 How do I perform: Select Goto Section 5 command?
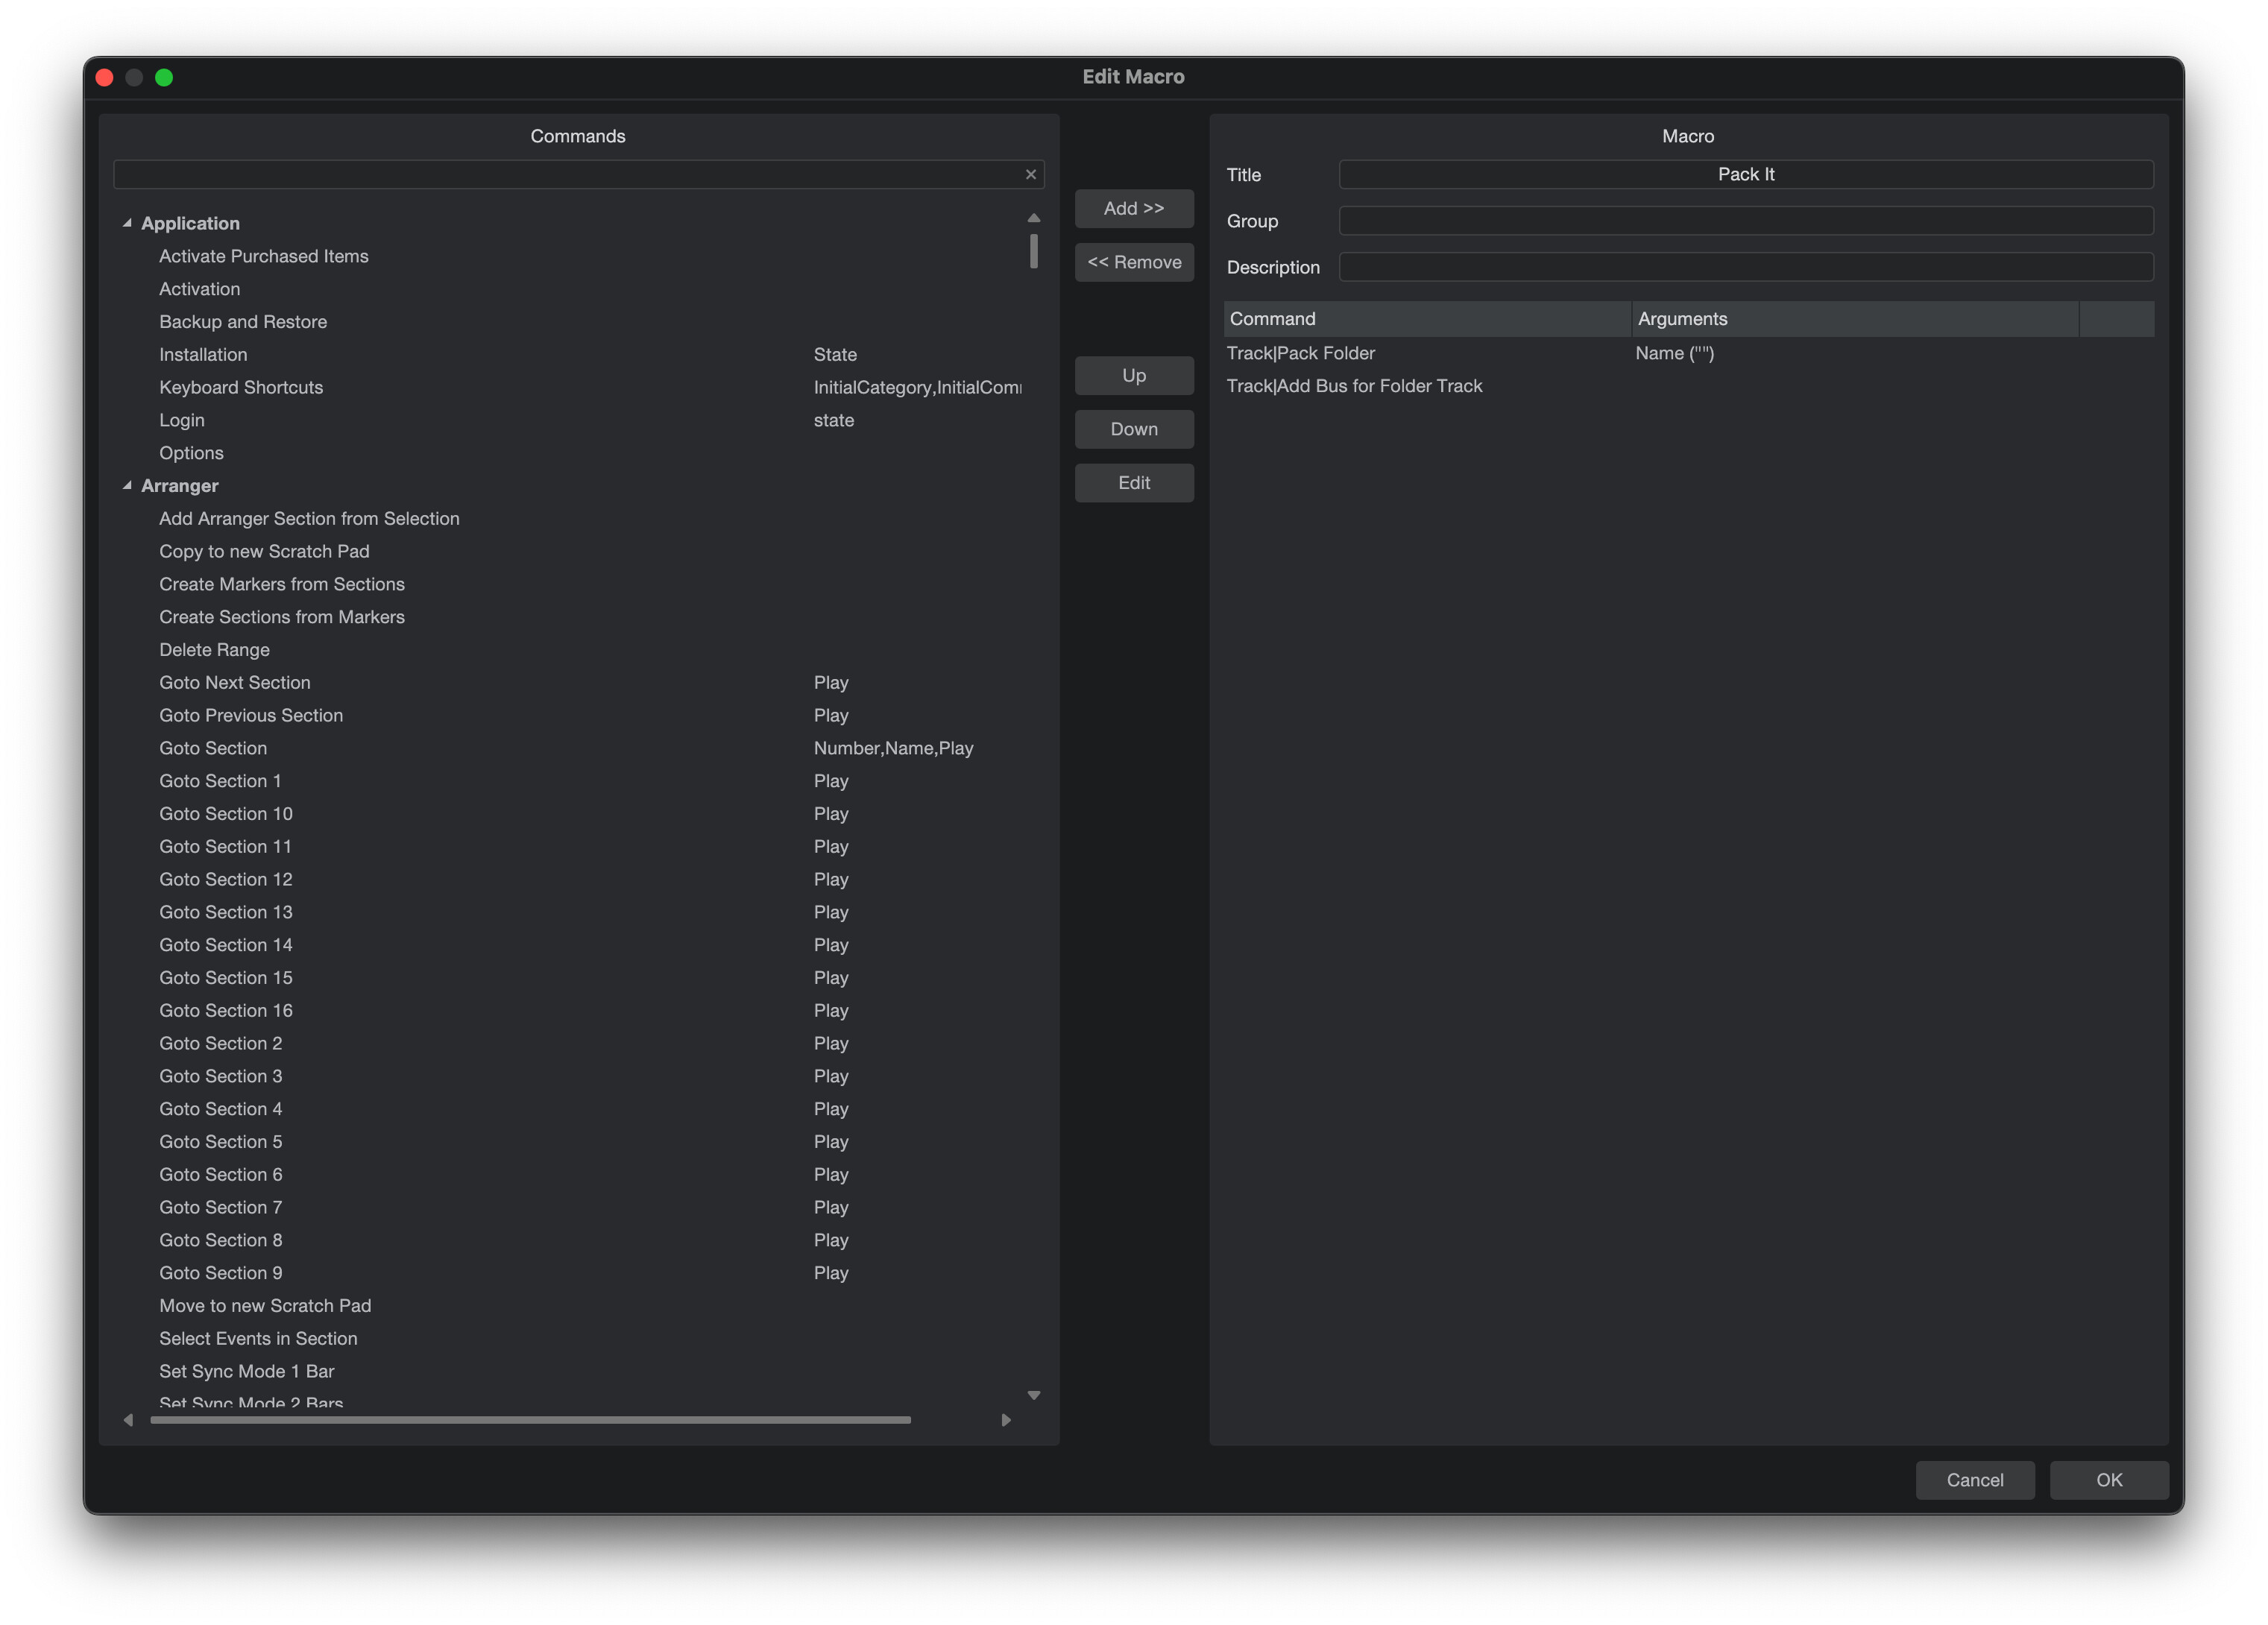[221, 1142]
